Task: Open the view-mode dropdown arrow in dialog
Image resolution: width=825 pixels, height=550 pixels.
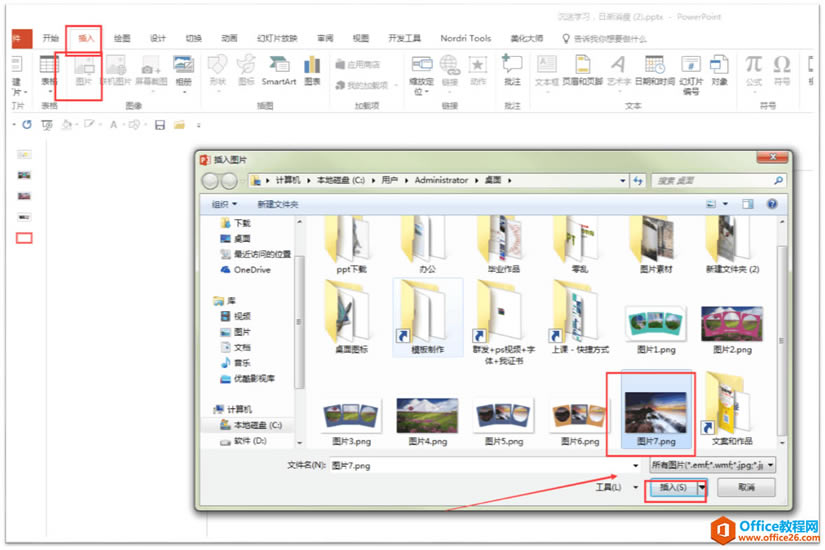Action: coord(725,204)
